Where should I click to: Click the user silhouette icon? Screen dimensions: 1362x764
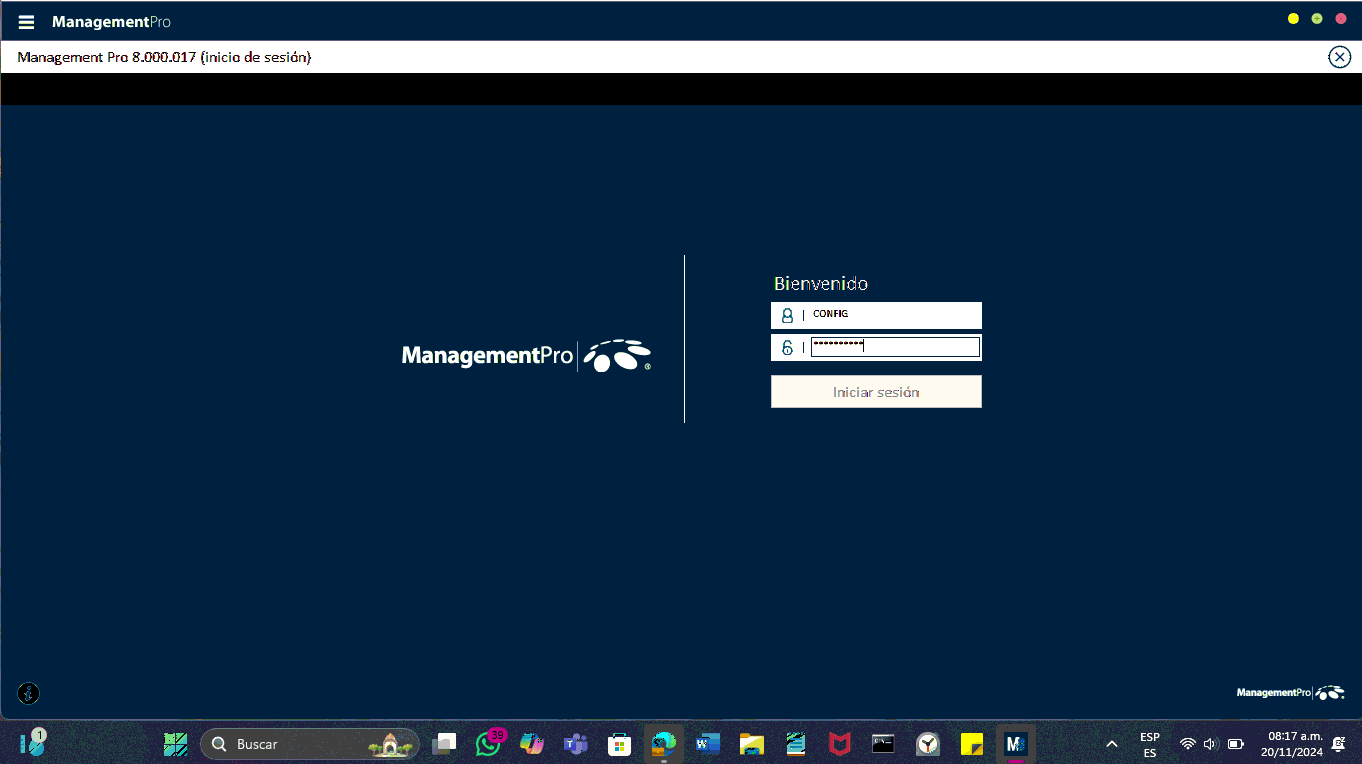787,316
